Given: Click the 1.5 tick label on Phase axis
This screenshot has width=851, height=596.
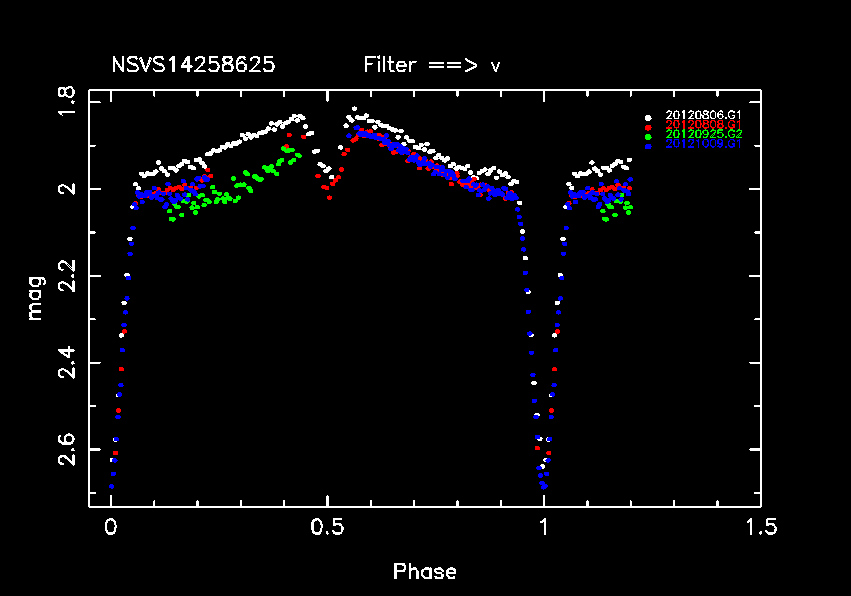Looking at the screenshot, I should coord(760,527).
